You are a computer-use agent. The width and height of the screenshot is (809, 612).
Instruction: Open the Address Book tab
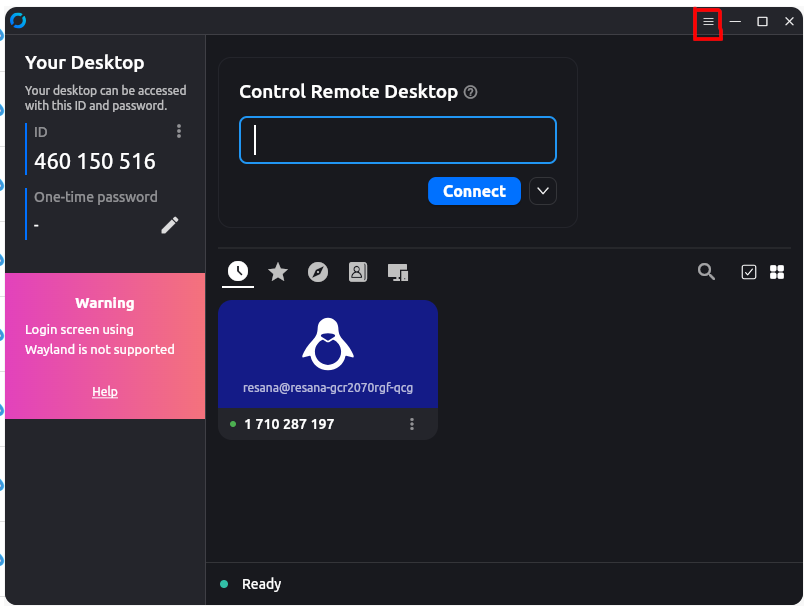357,272
